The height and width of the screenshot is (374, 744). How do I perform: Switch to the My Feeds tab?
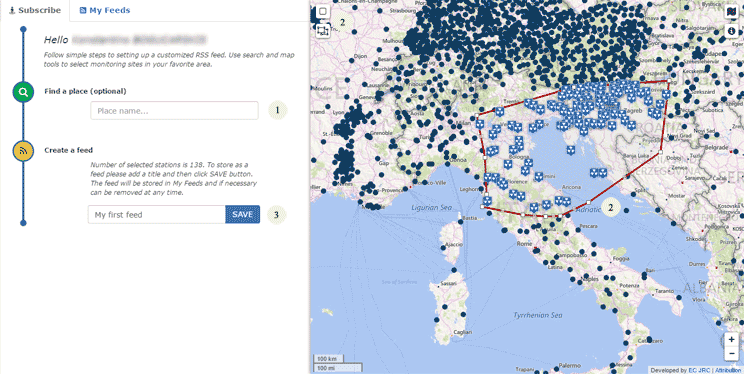click(105, 10)
